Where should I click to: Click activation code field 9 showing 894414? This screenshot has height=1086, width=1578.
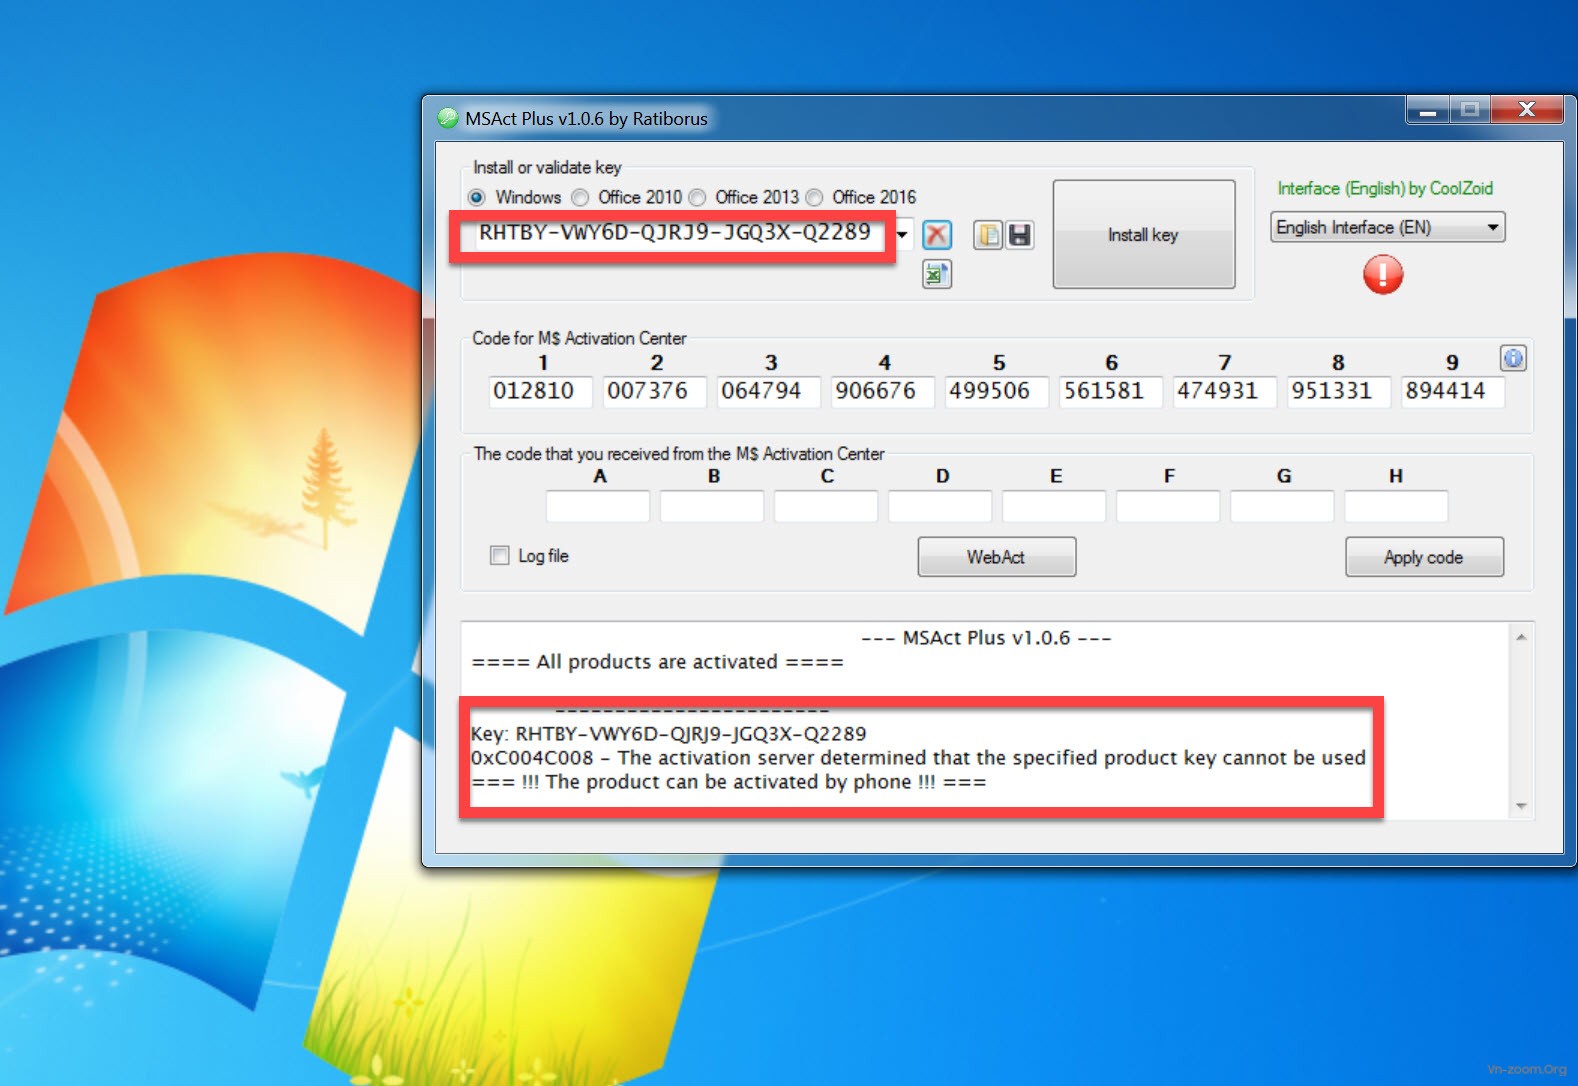[x=1453, y=391]
